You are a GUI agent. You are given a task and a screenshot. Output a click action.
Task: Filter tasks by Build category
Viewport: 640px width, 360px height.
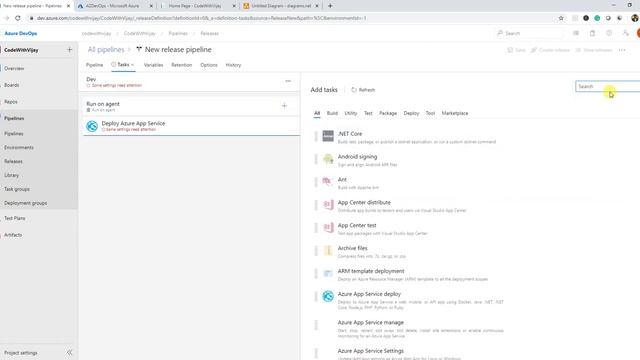pos(332,113)
